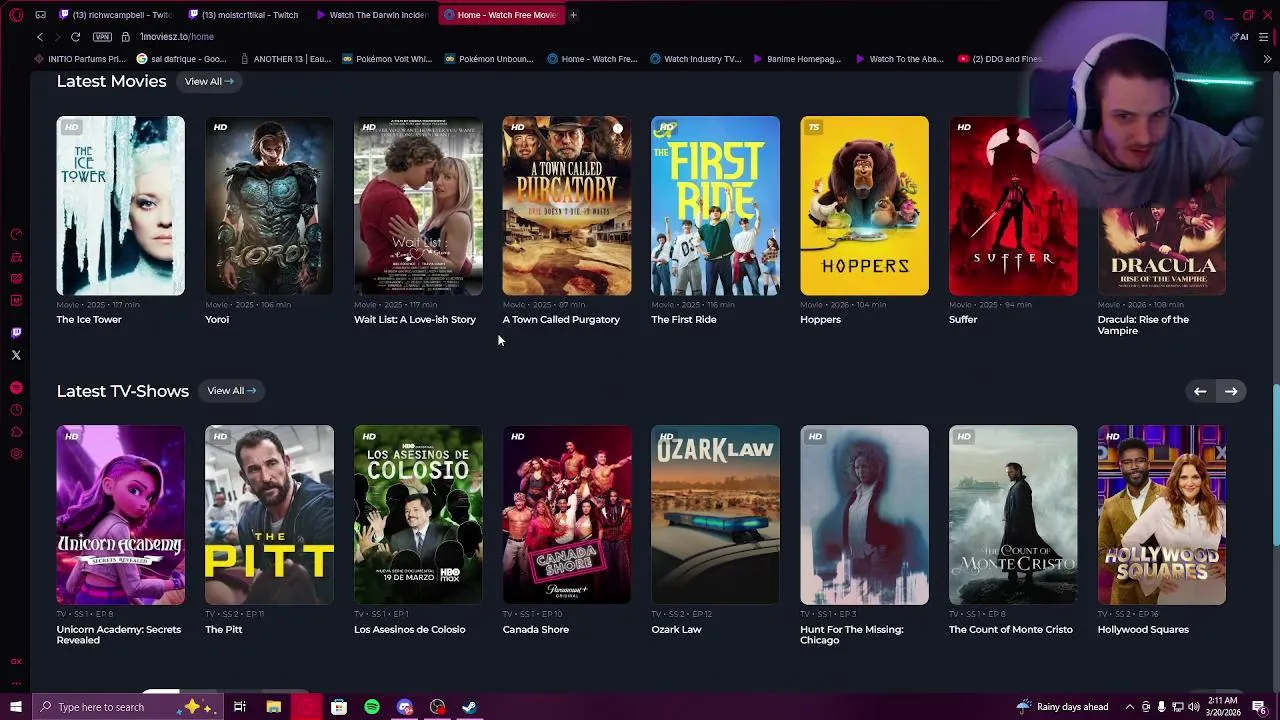Open INITIO Parfums bookmark
The height and width of the screenshot is (720, 1280).
(79, 59)
